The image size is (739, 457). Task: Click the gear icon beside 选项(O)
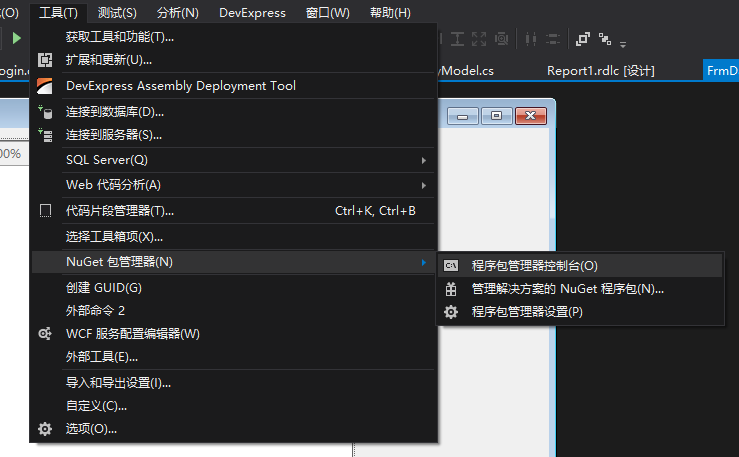click(x=45, y=429)
